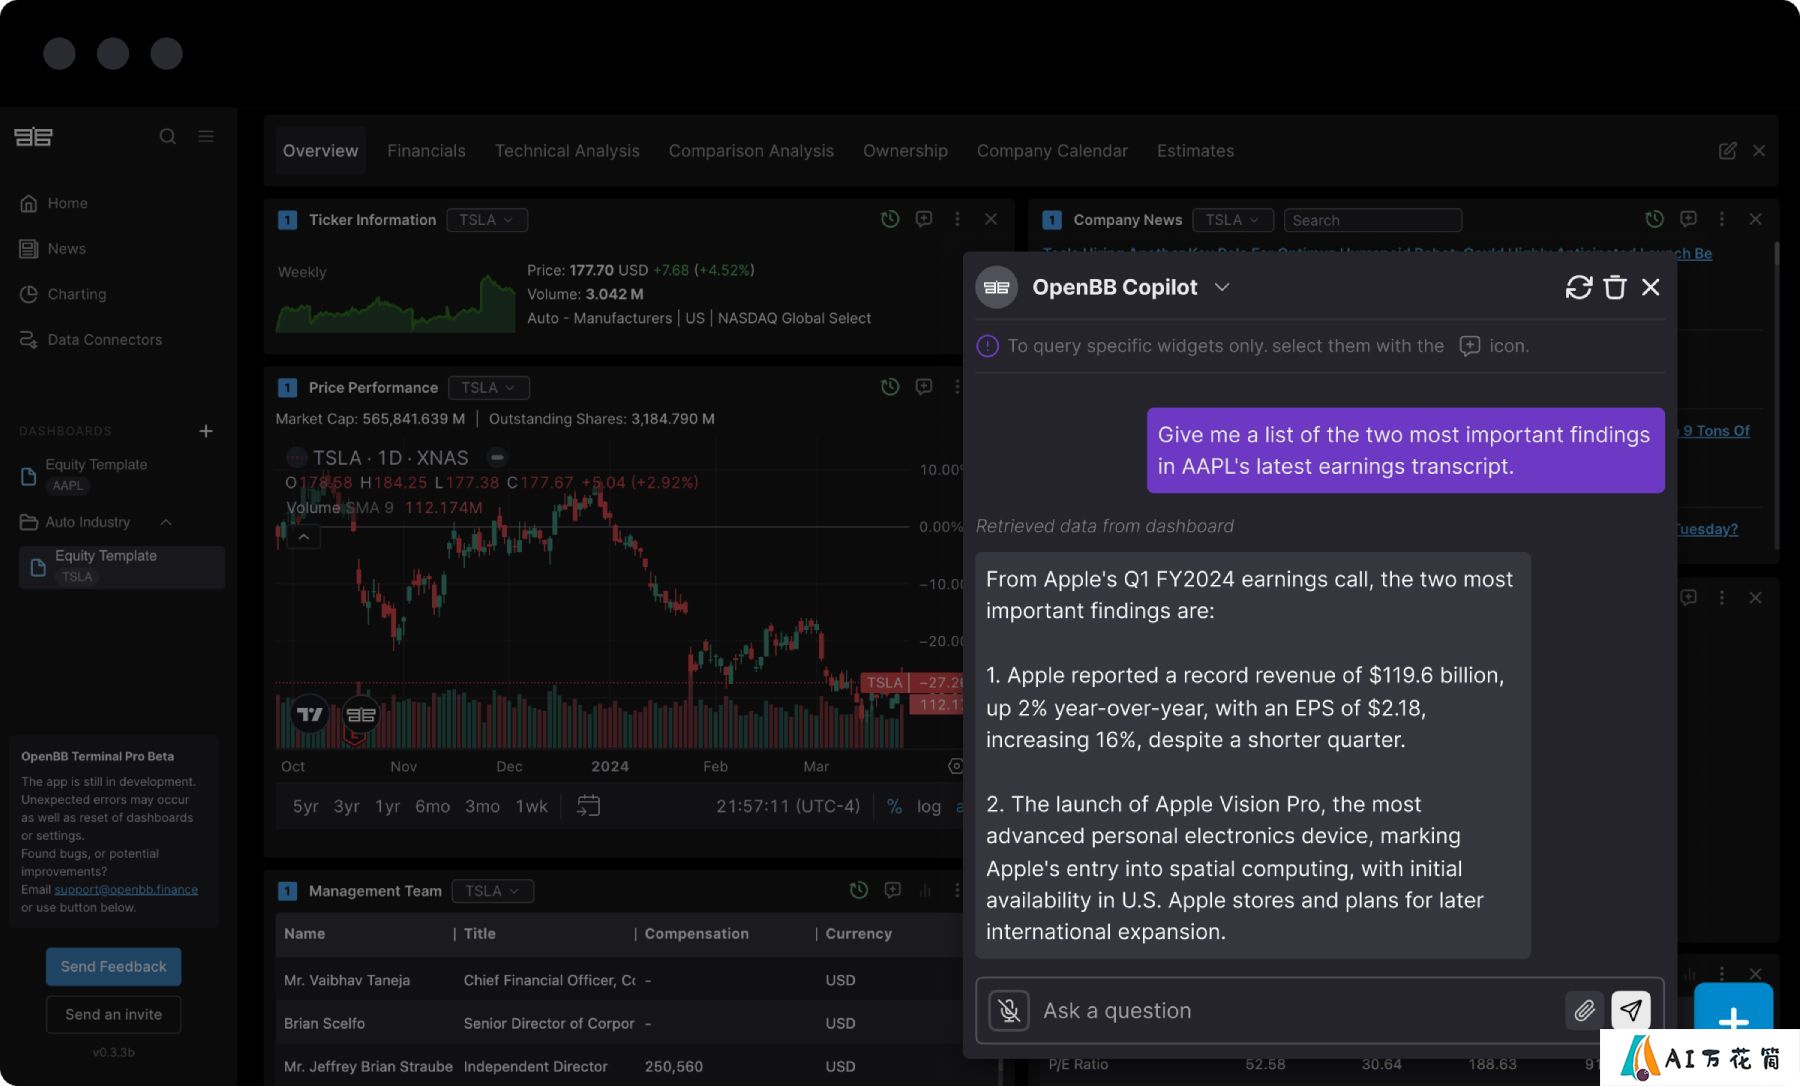
Task: Select the 3mo chart range
Action: [x=482, y=807]
